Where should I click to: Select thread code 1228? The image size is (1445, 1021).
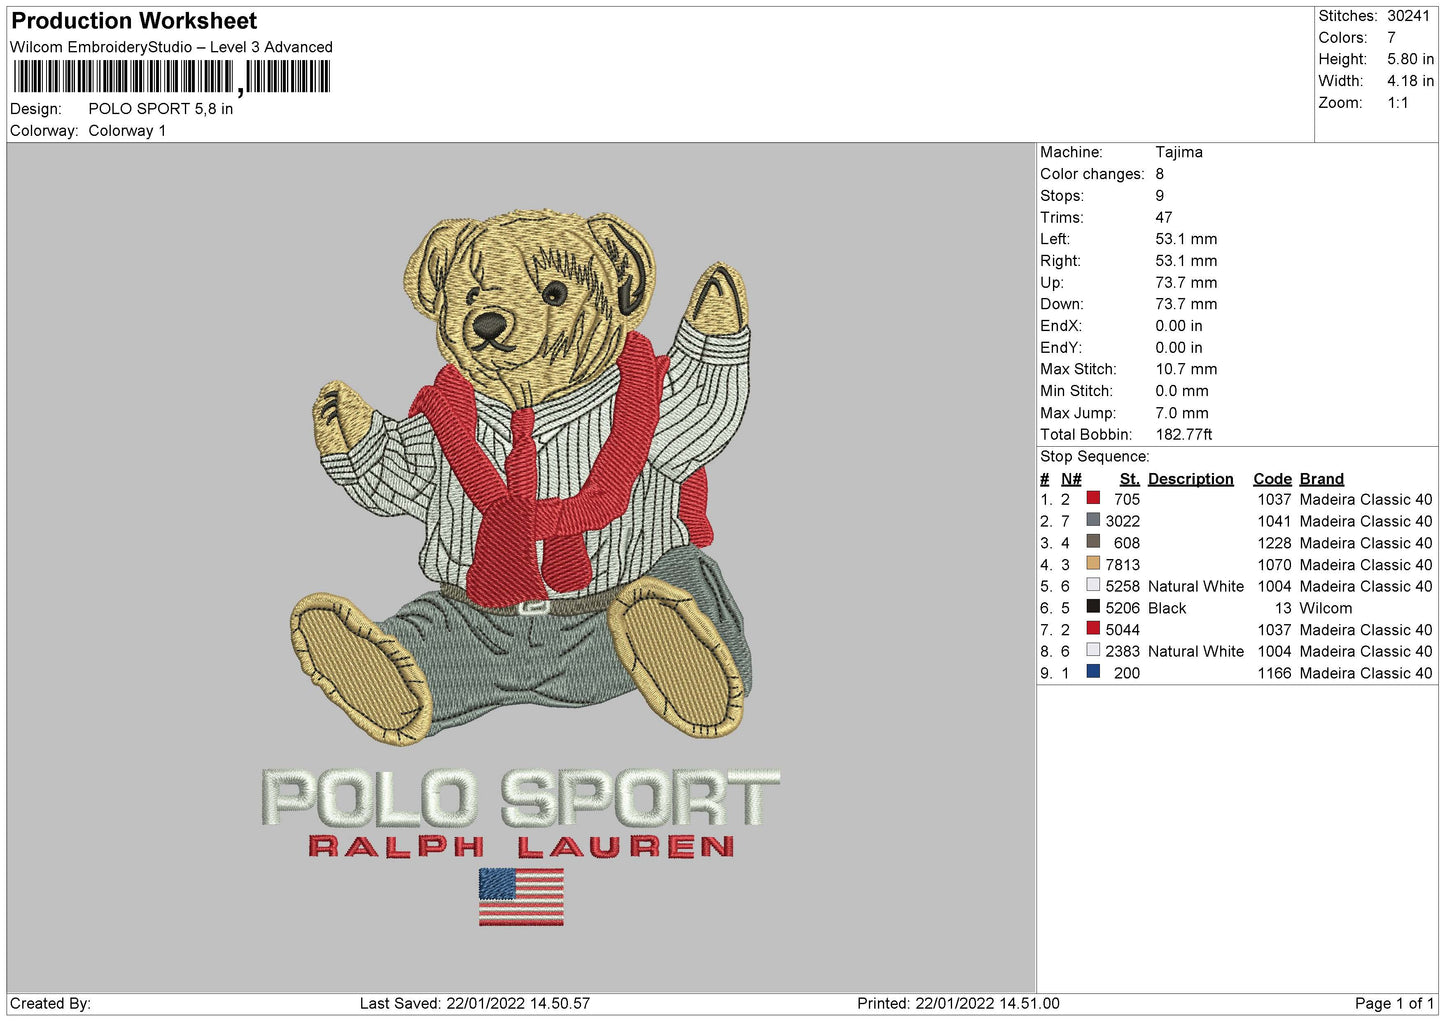pos(1275,543)
